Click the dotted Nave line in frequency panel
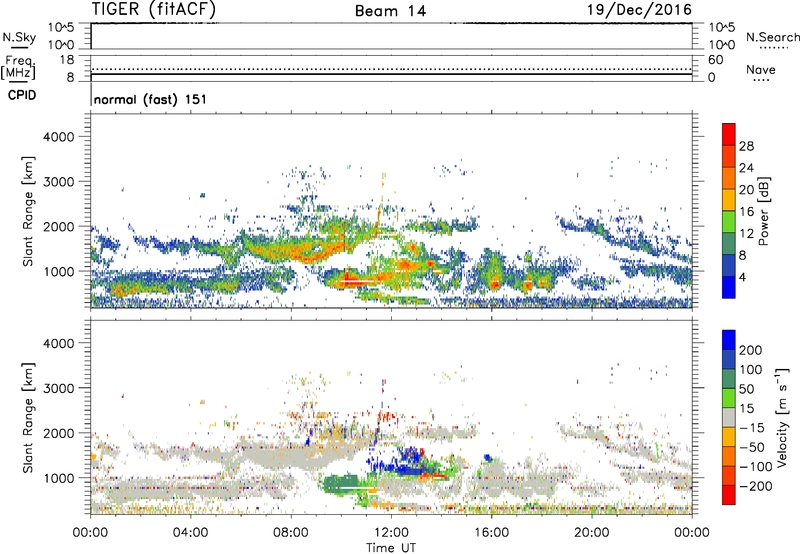Screen dimensions: 800x554 (x=391, y=69)
